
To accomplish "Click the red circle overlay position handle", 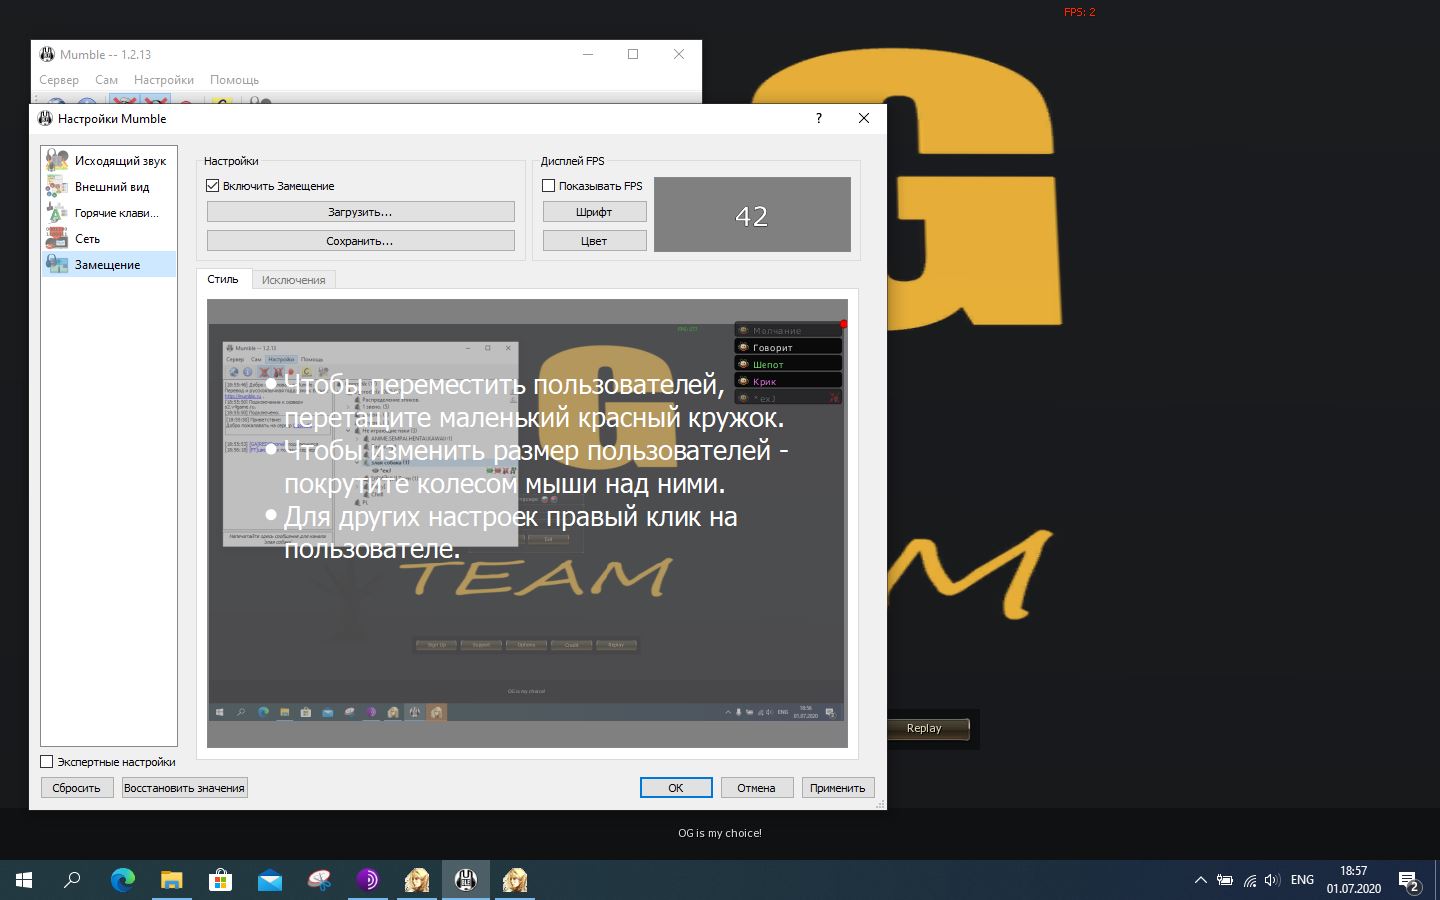I will (x=843, y=324).
